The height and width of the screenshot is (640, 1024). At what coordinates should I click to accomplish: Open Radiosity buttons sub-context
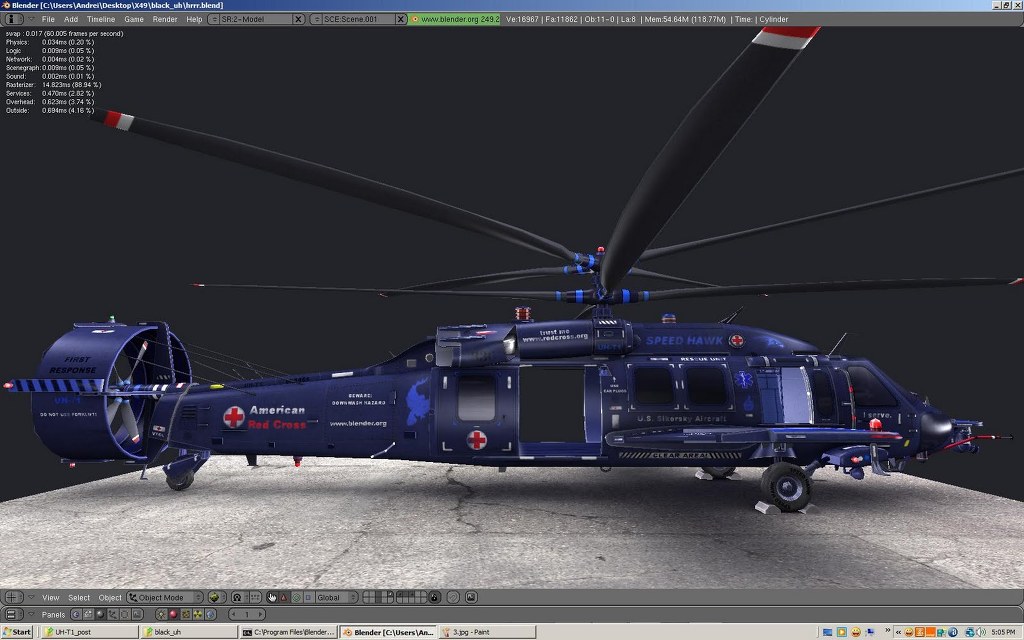(198, 615)
